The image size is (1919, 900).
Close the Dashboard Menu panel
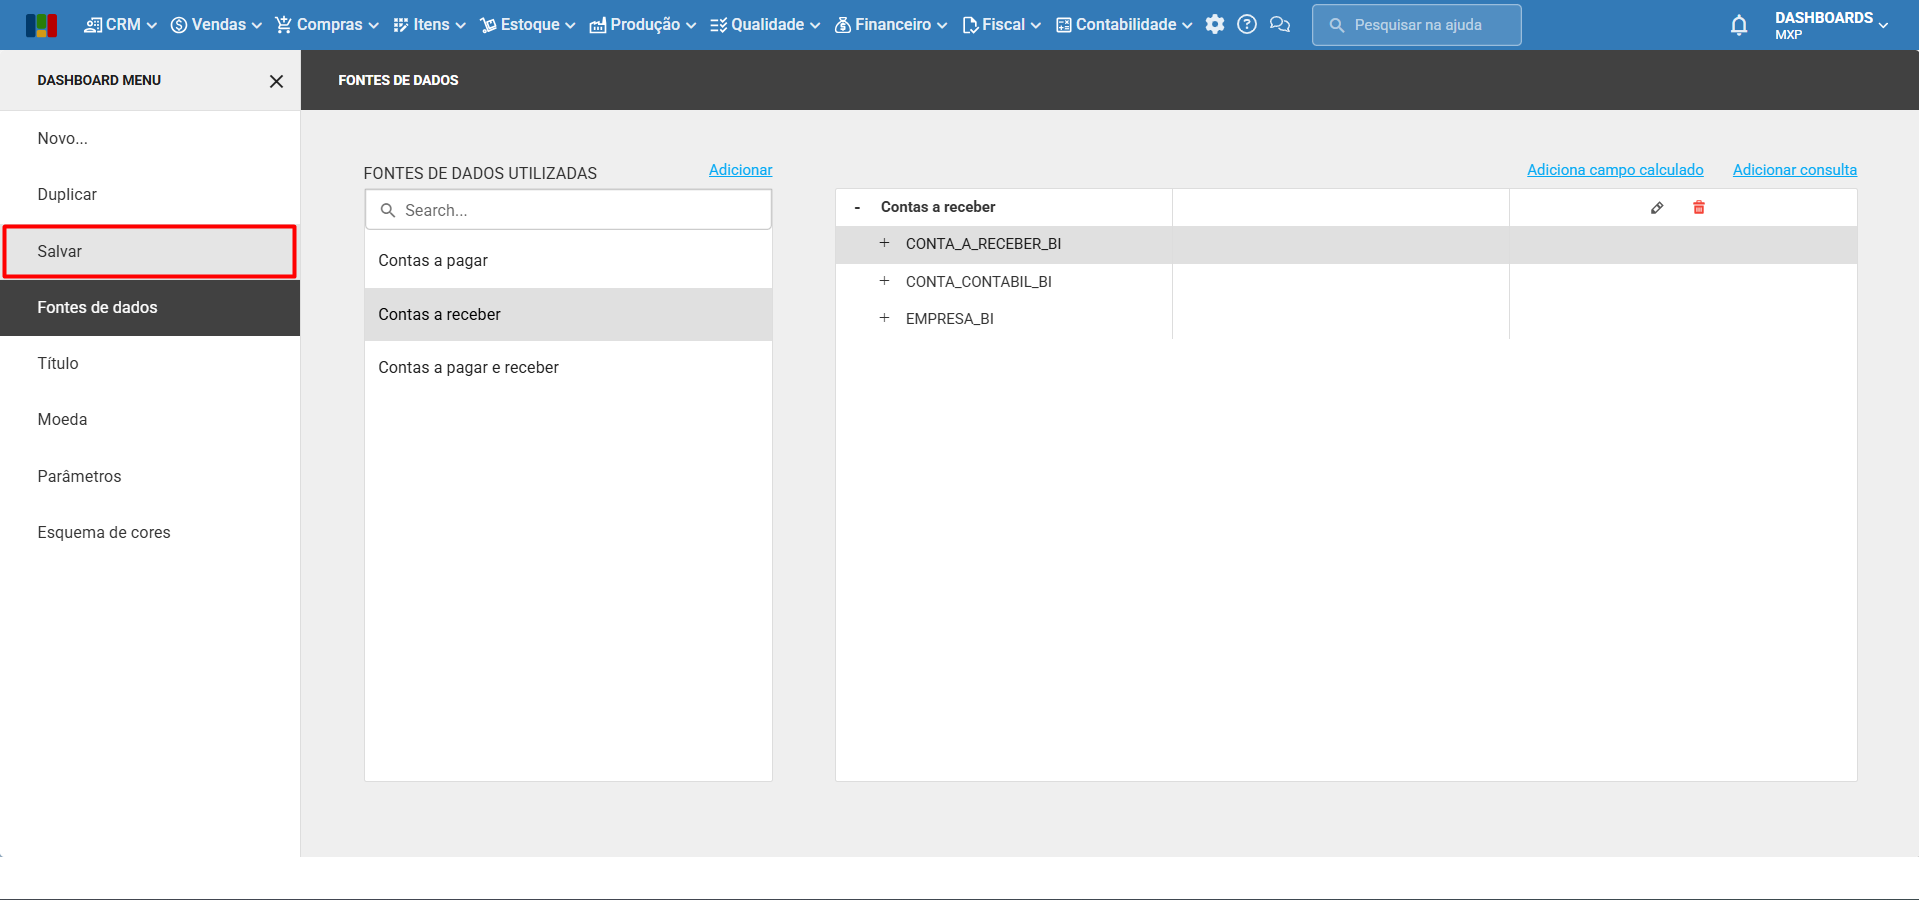coord(276,81)
